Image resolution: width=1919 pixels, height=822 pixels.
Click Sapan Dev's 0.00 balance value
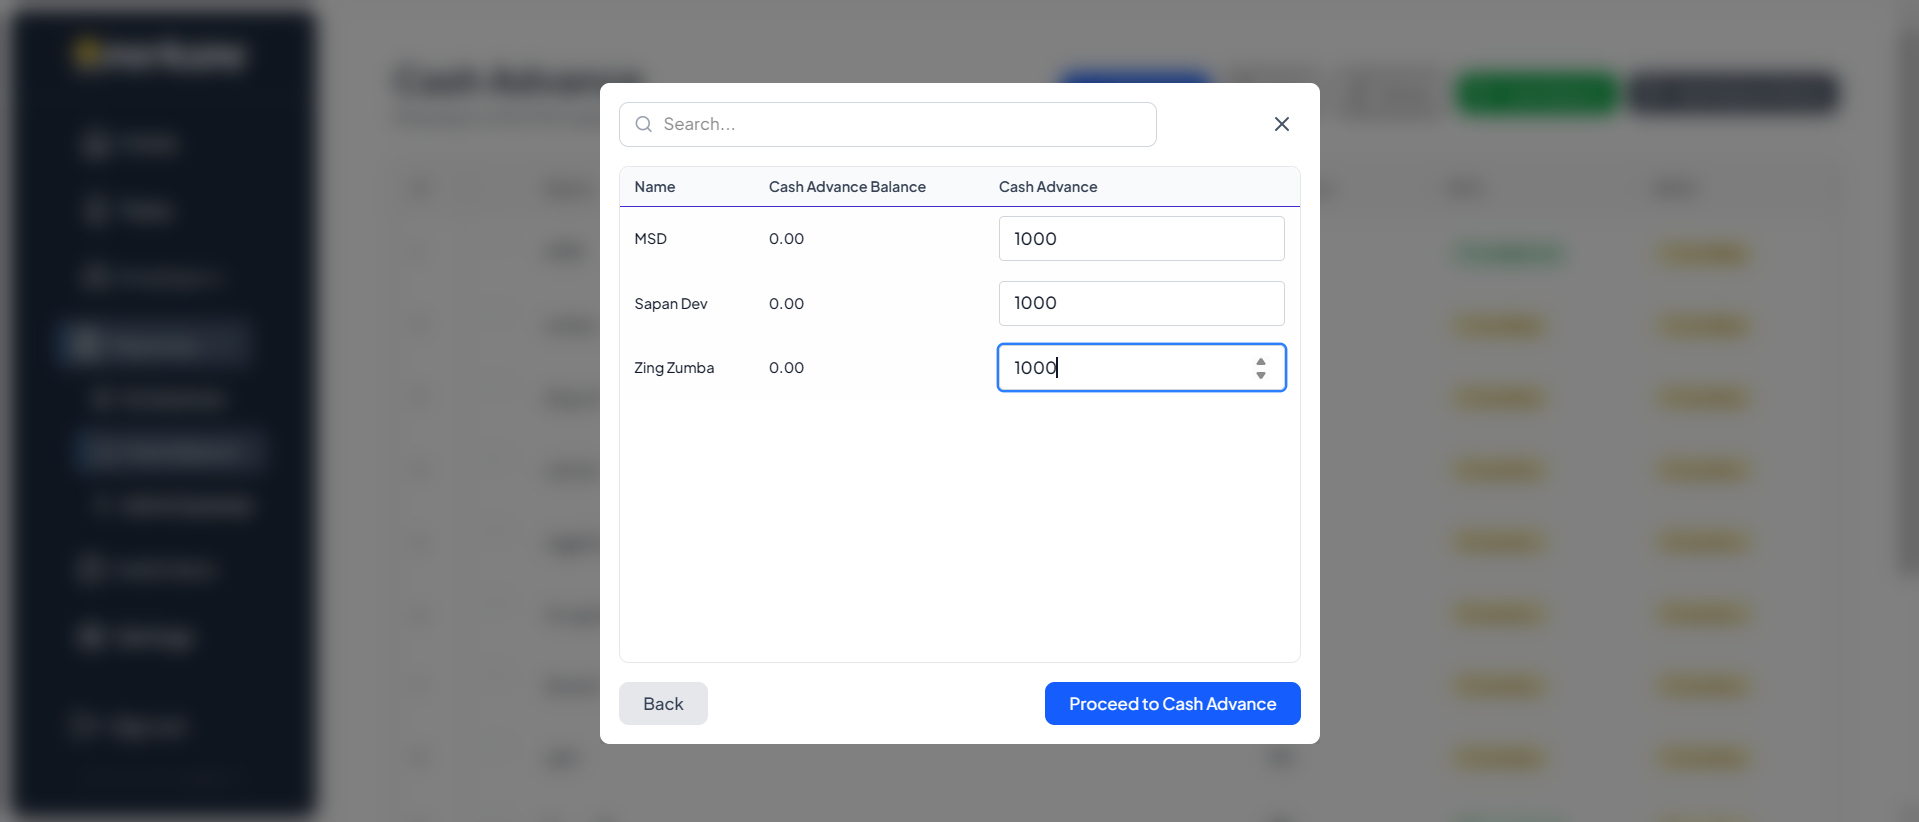click(786, 304)
